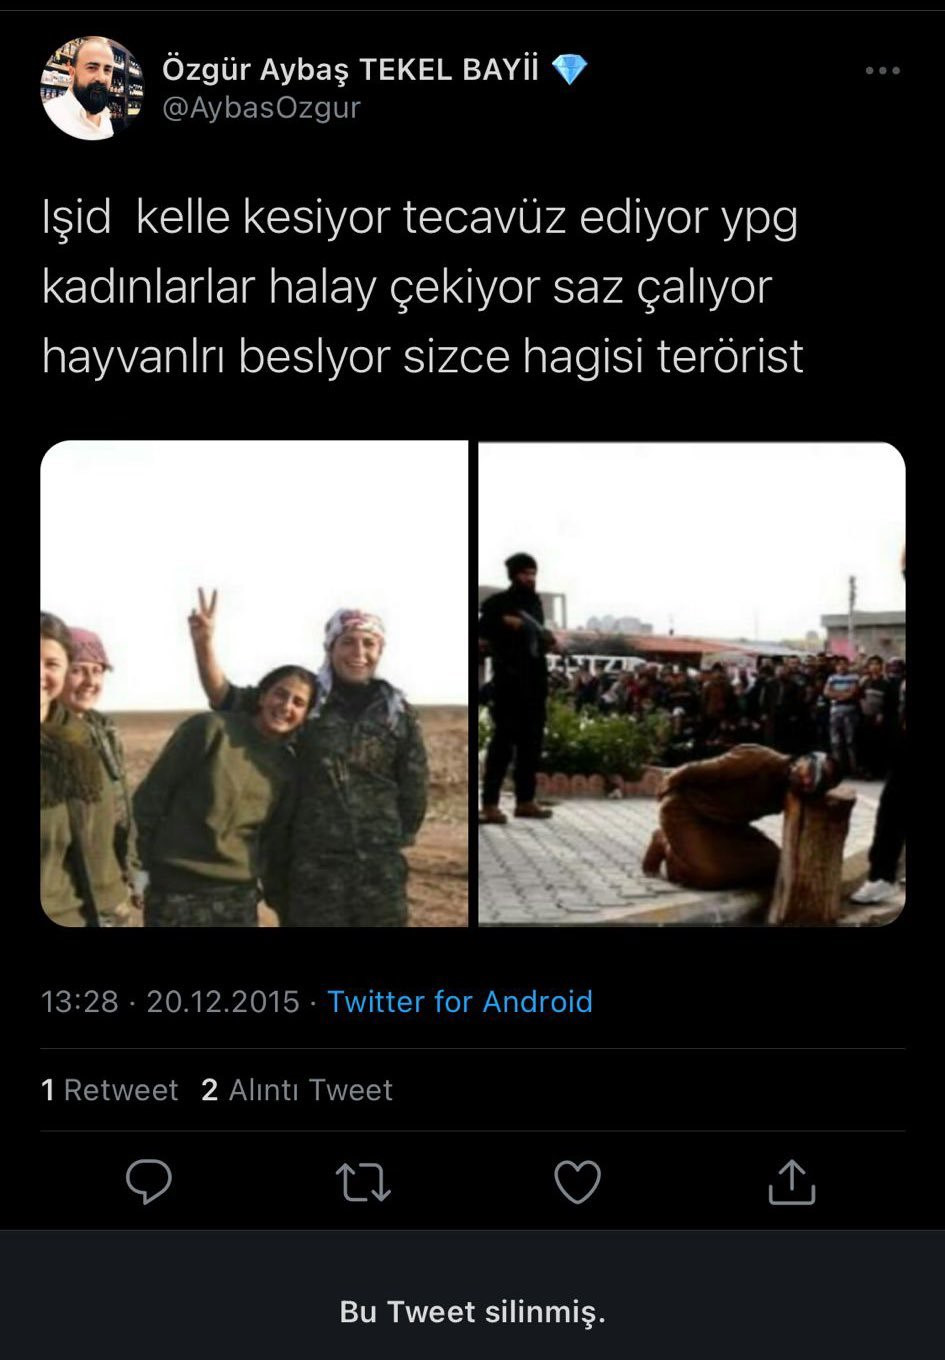Tap the blue diamond icon beside the name

(x=570, y=69)
